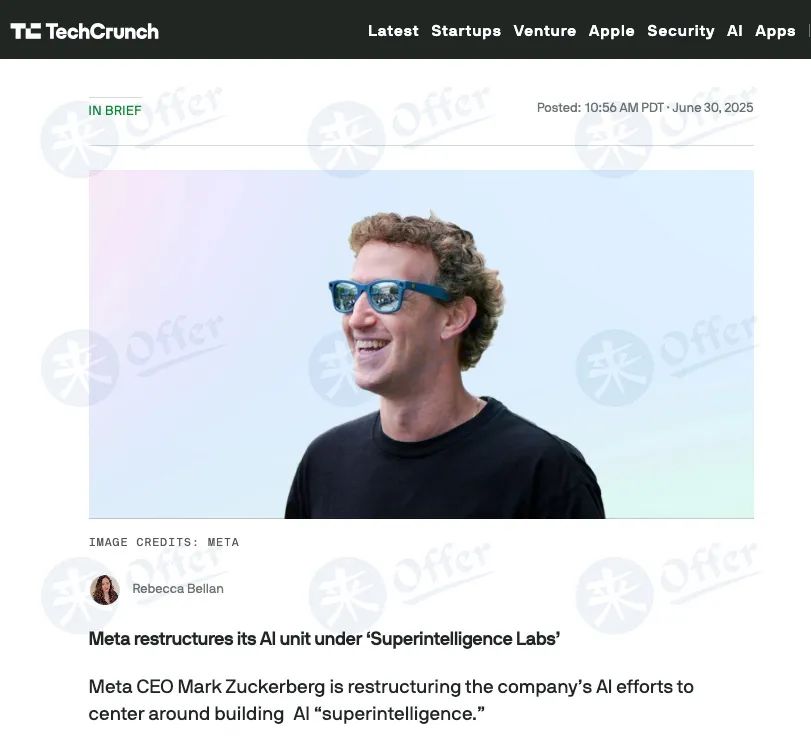Screen dimensions: 811x736
Task: Click the TC icon mark in header
Action: click(x=25, y=31)
